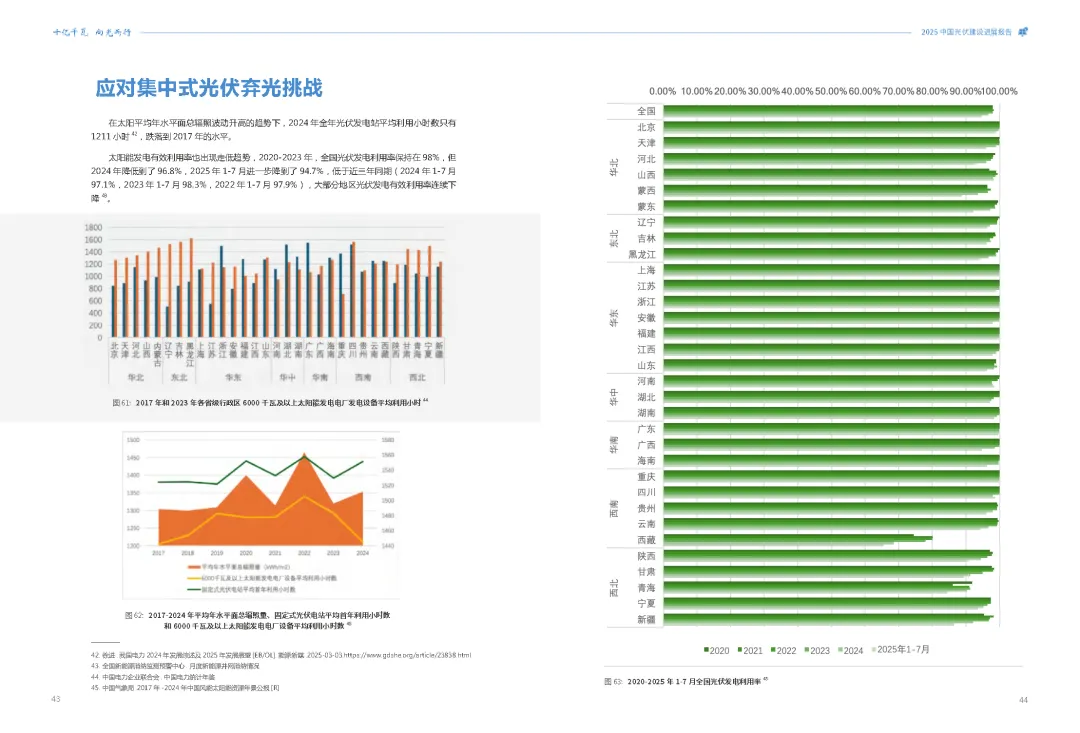Click the 2024 legend swatch in Figure 63
Image resolution: width=1080 pixels, height=733 pixels.
pyautogui.click(x=840, y=650)
